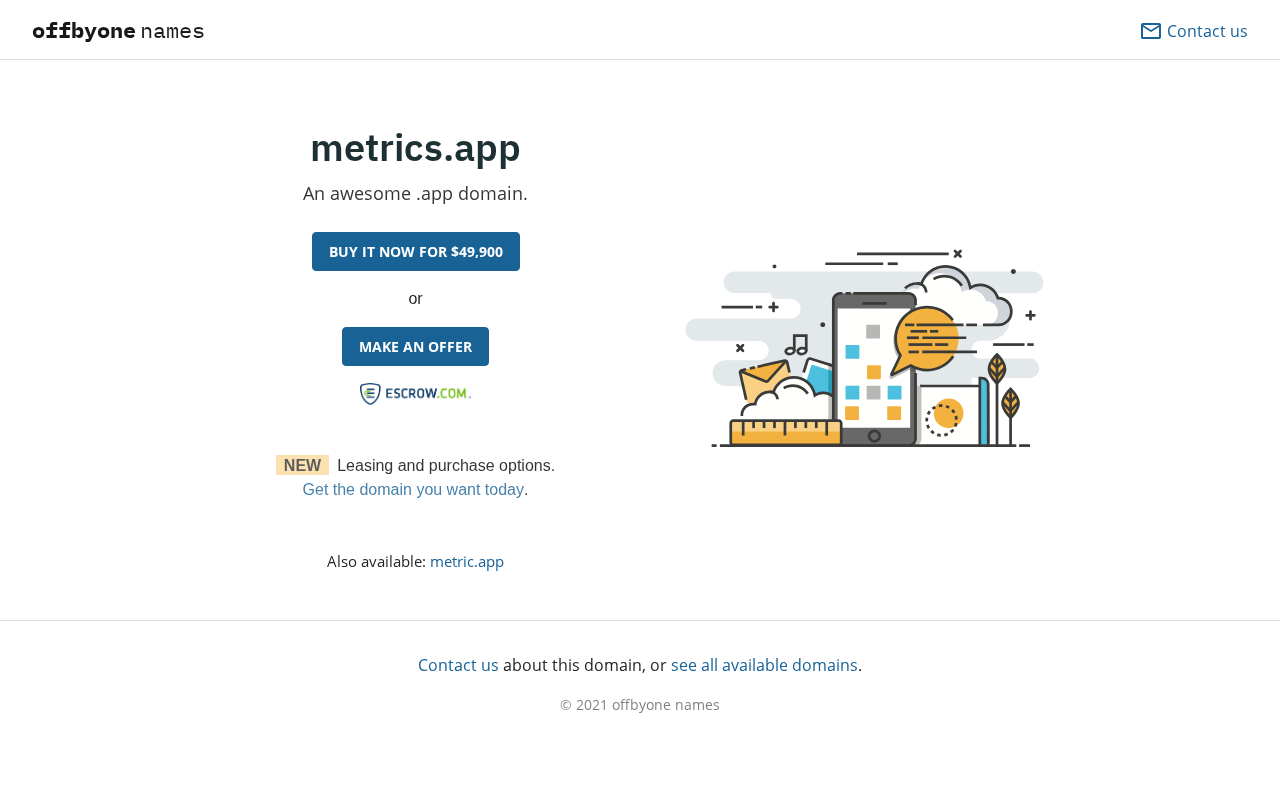Viewport: 1280px width, 800px height.
Task: Open the metric.app domain link
Action: pos(467,562)
